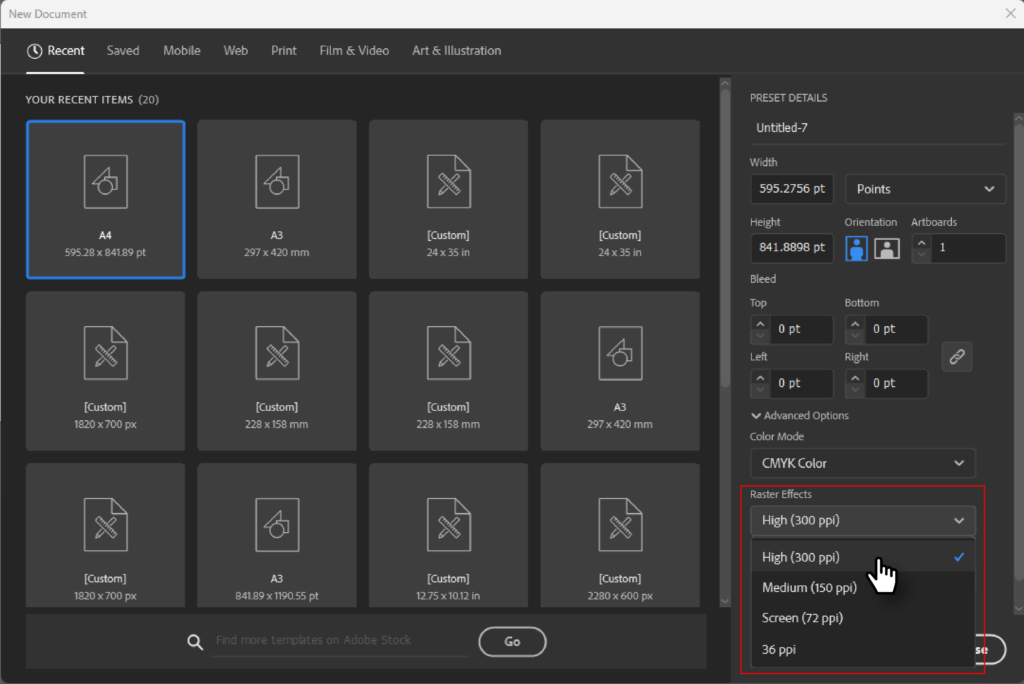The image size is (1024, 684).
Task: Increase the Bottom bleed value
Action: tap(855, 323)
